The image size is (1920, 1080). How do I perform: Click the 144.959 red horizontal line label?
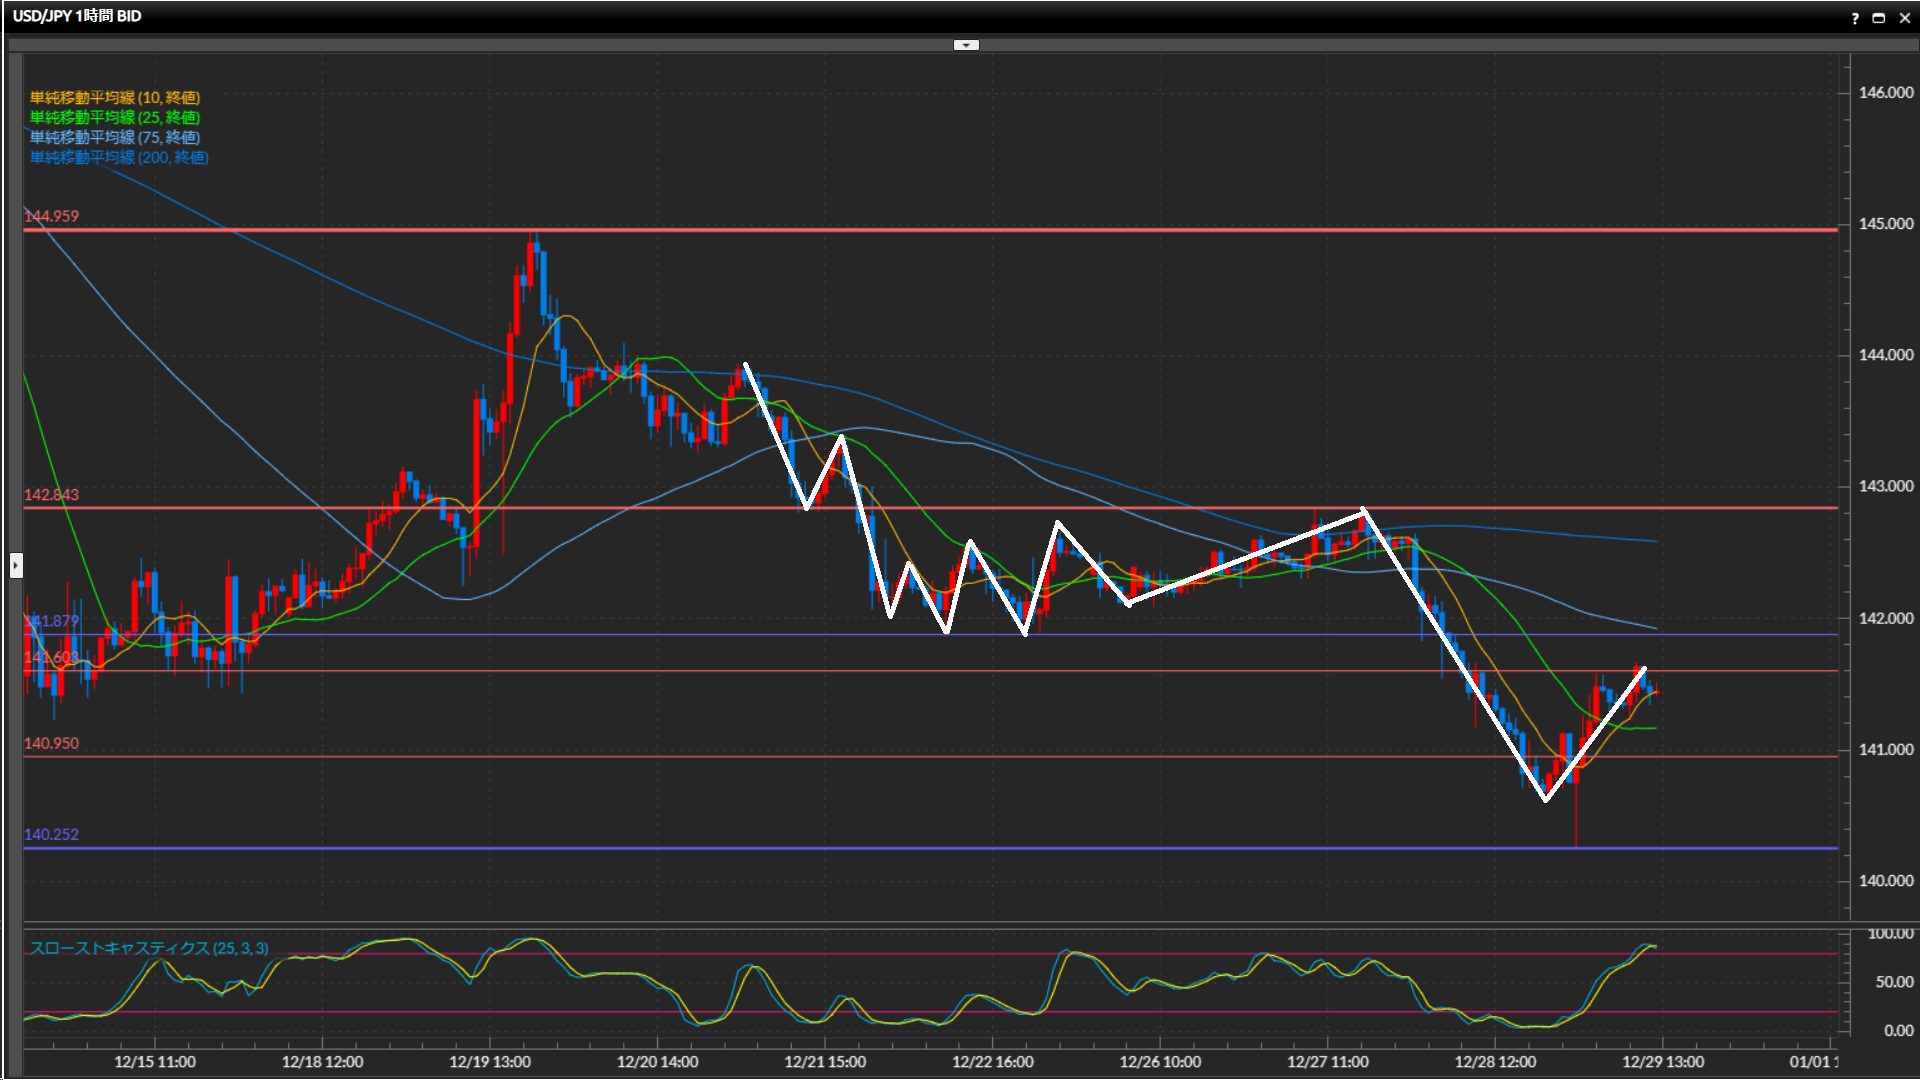(x=51, y=216)
